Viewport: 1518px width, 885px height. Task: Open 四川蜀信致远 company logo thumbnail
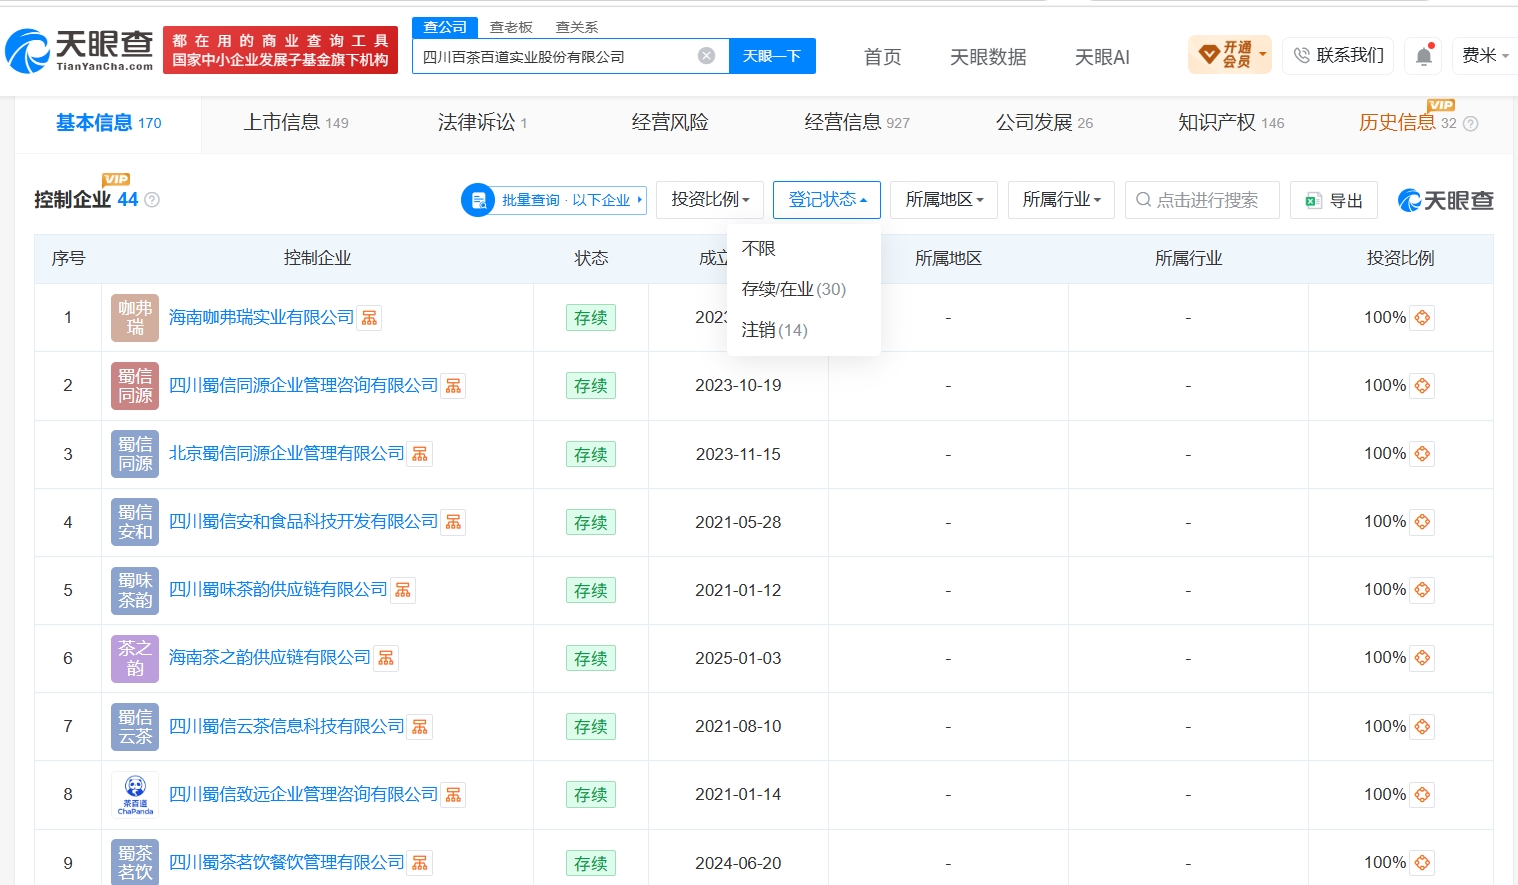(135, 795)
